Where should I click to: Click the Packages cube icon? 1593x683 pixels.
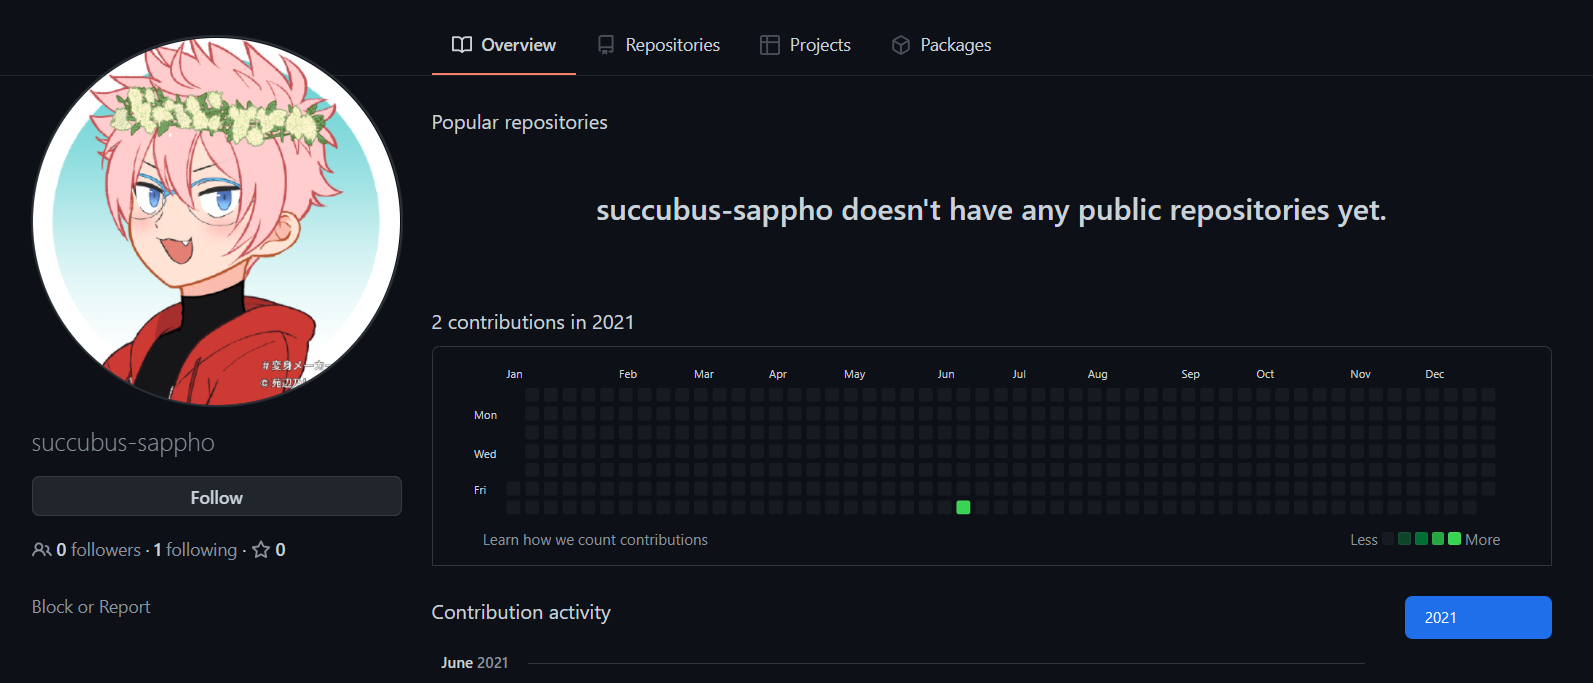tap(901, 45)
